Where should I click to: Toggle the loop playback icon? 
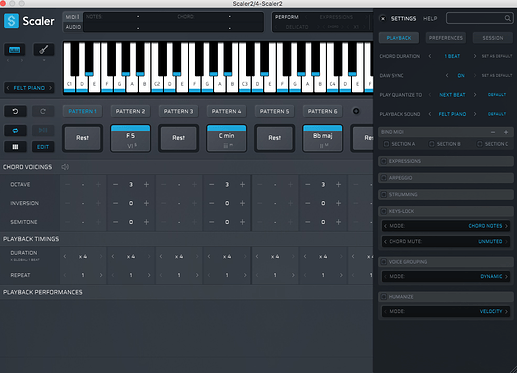[15, 130]
